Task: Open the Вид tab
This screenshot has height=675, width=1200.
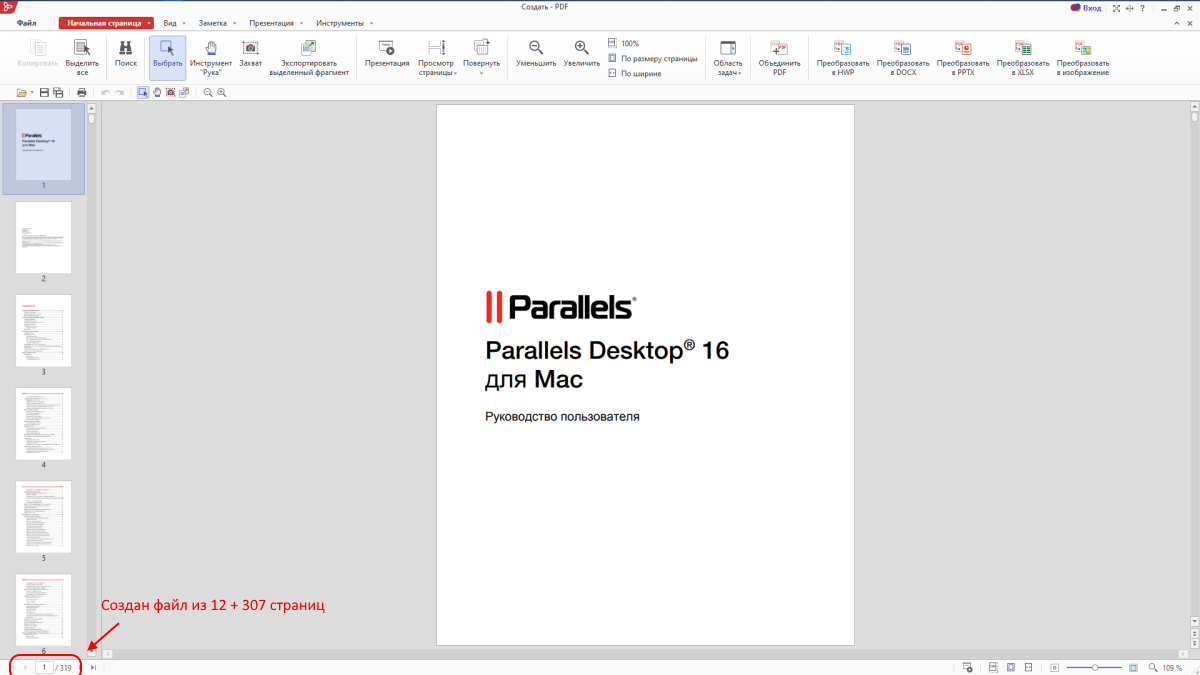Action: click(170, 22)
